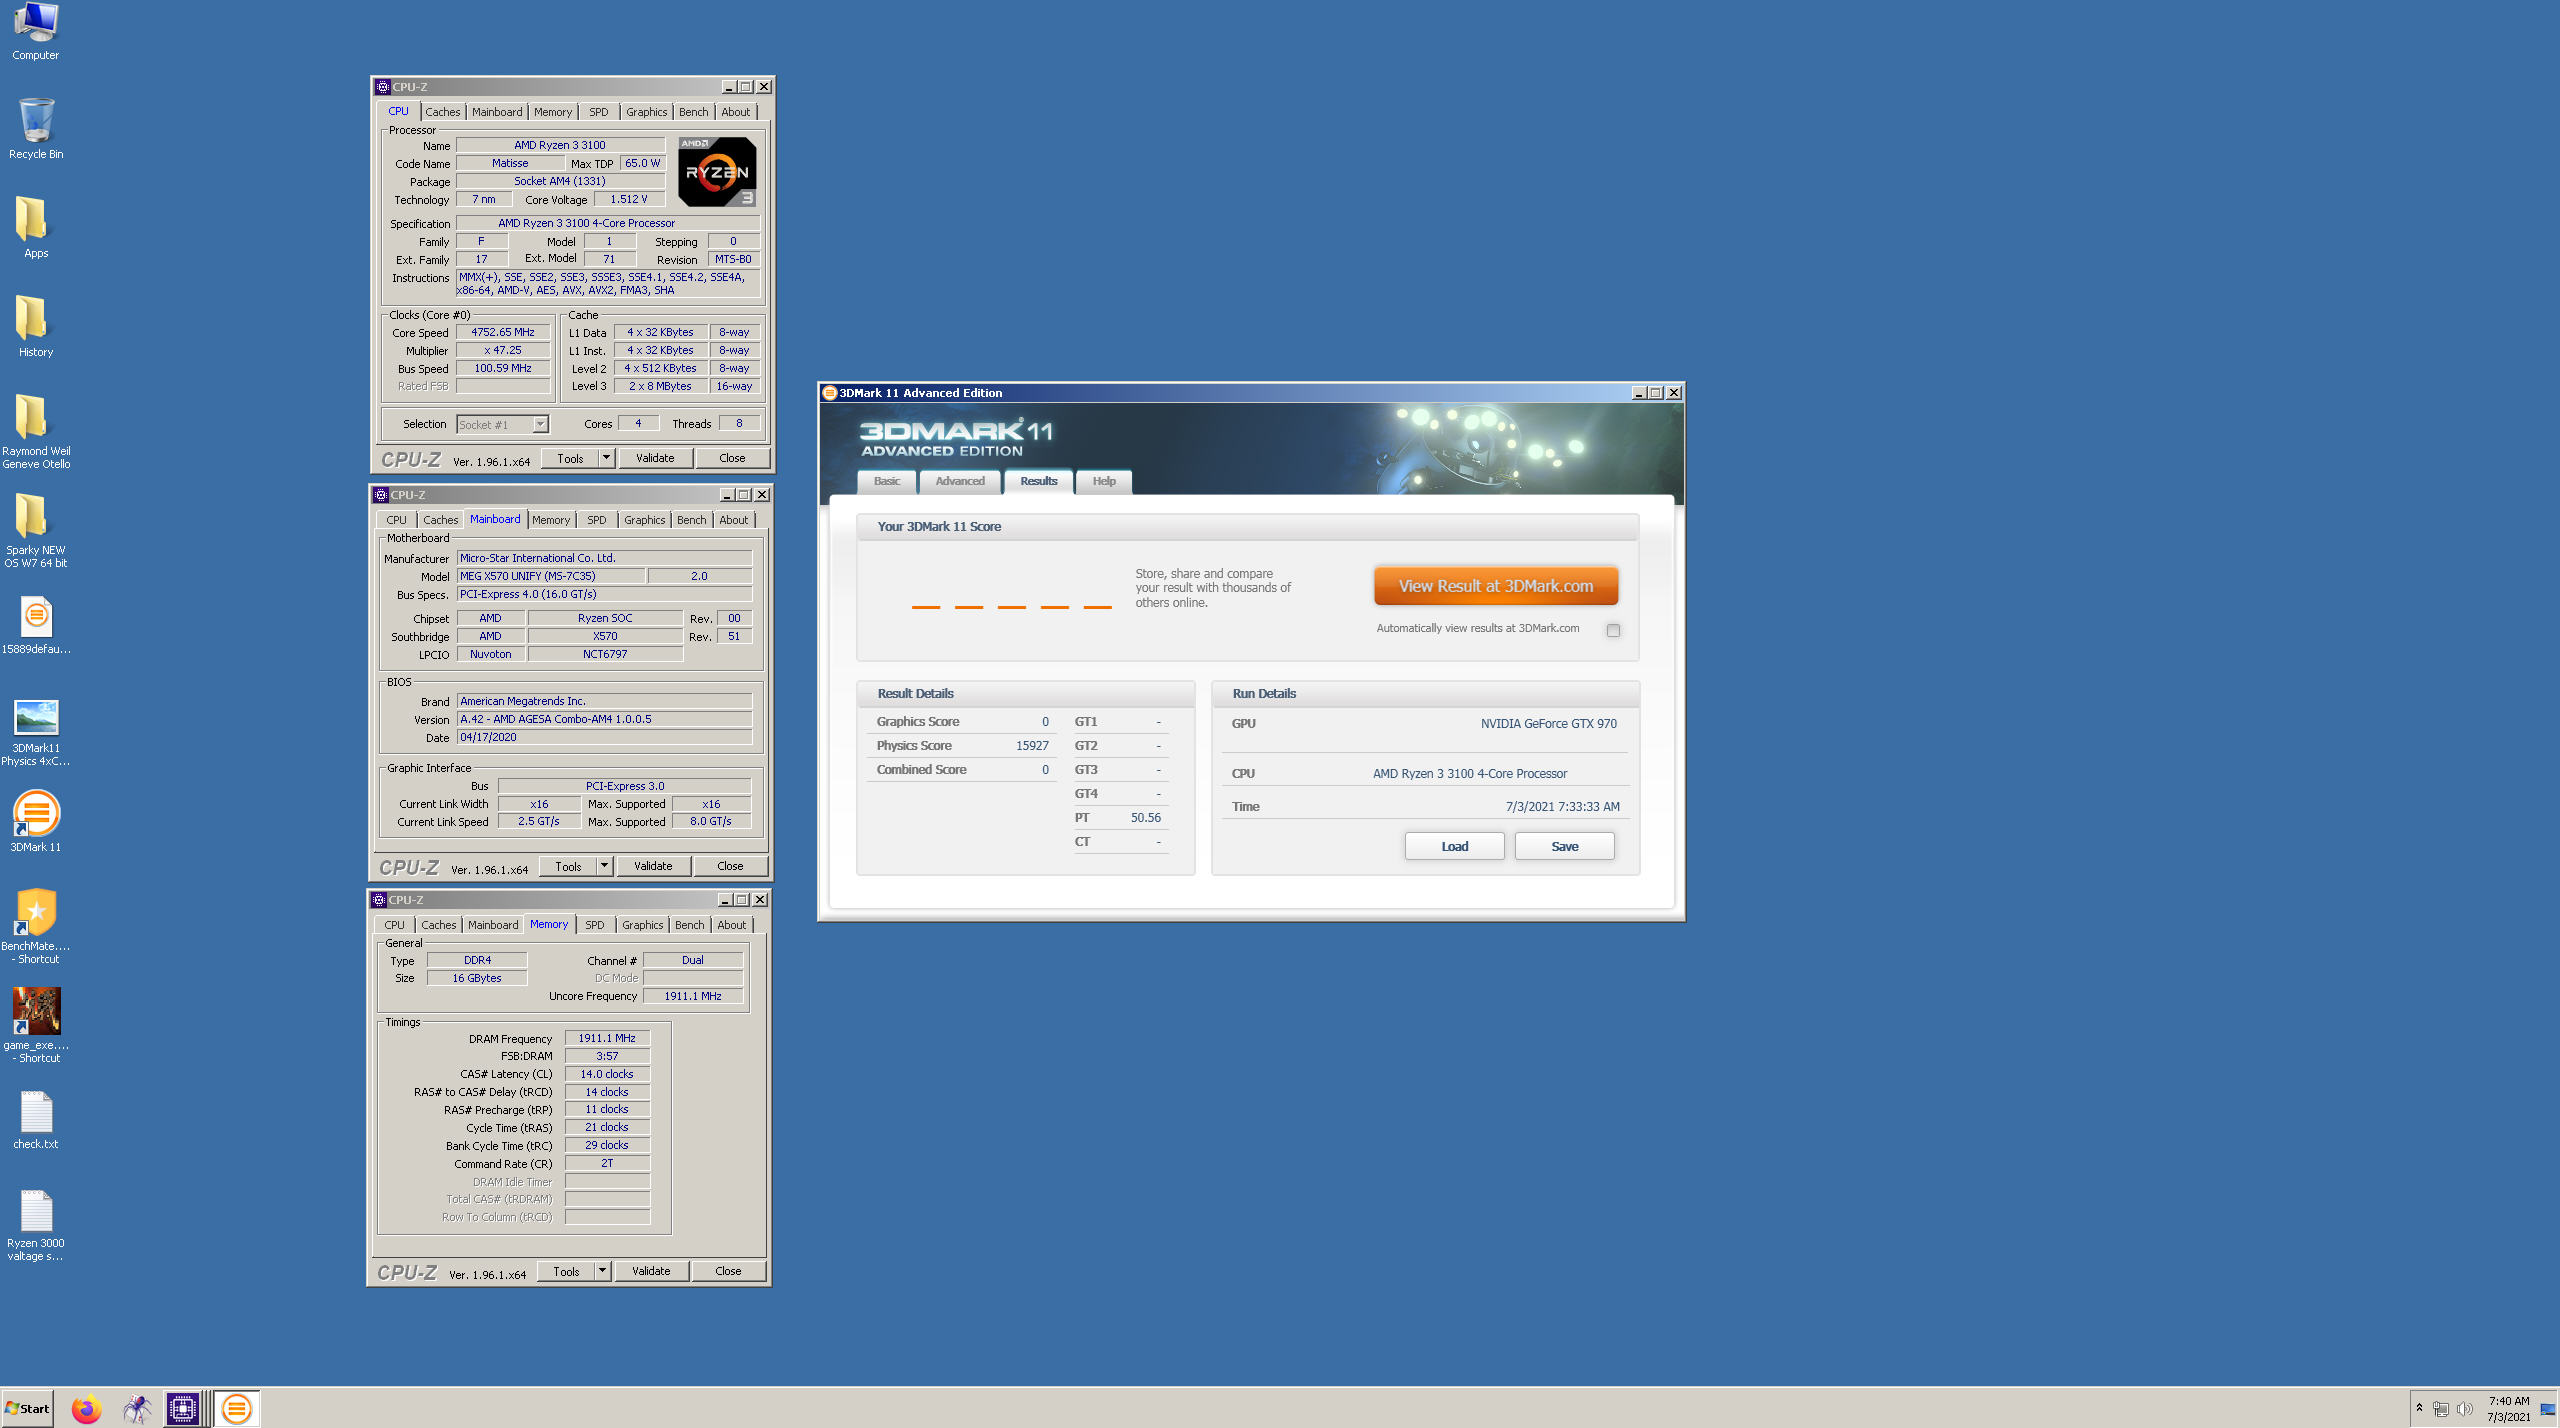Launch the 3DMark 11 desktop shortcut
Image resolution: width=2560 pixels, height=1428 pixels.
pyautogui.click(x=36, y=822)
